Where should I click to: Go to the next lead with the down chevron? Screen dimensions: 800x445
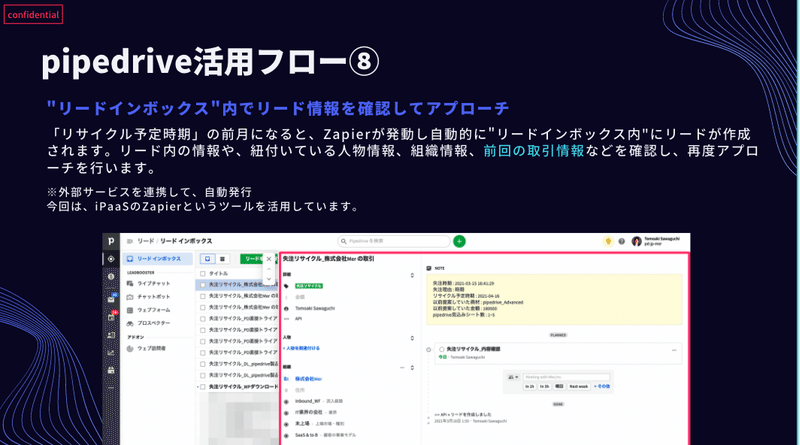[x=269, y=279]
